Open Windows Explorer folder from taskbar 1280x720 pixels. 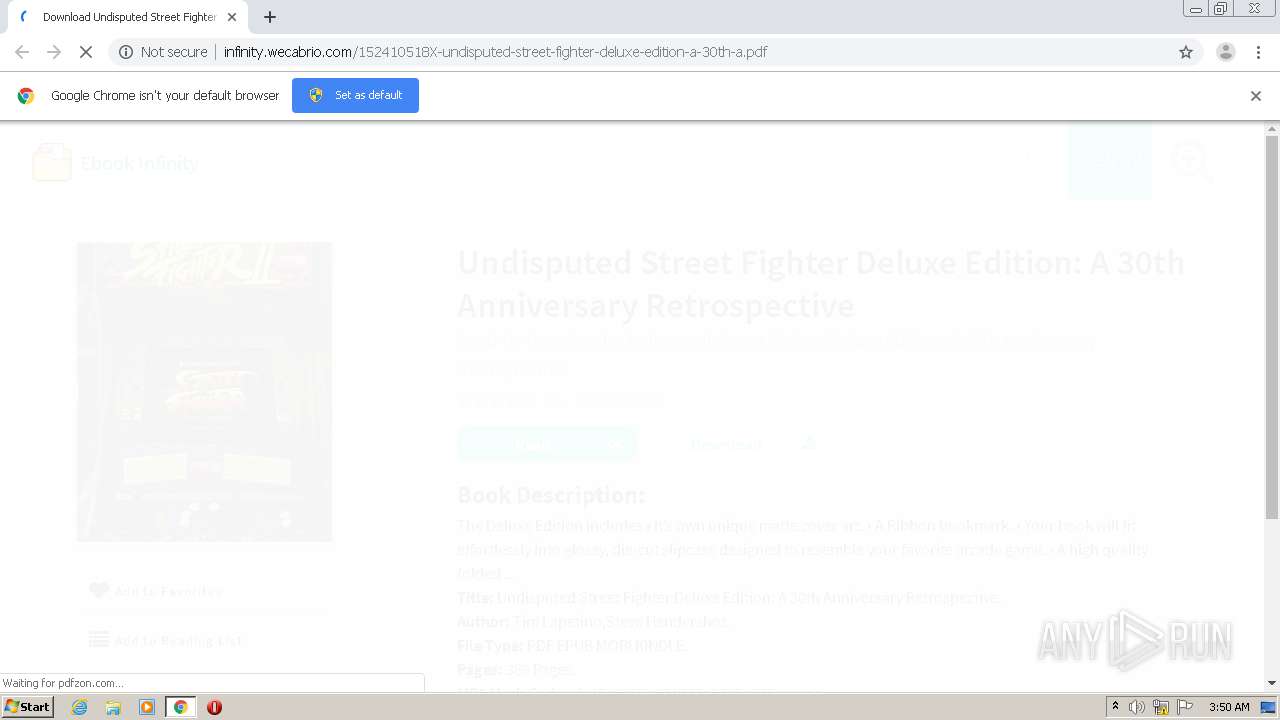(x=113, y=707)
